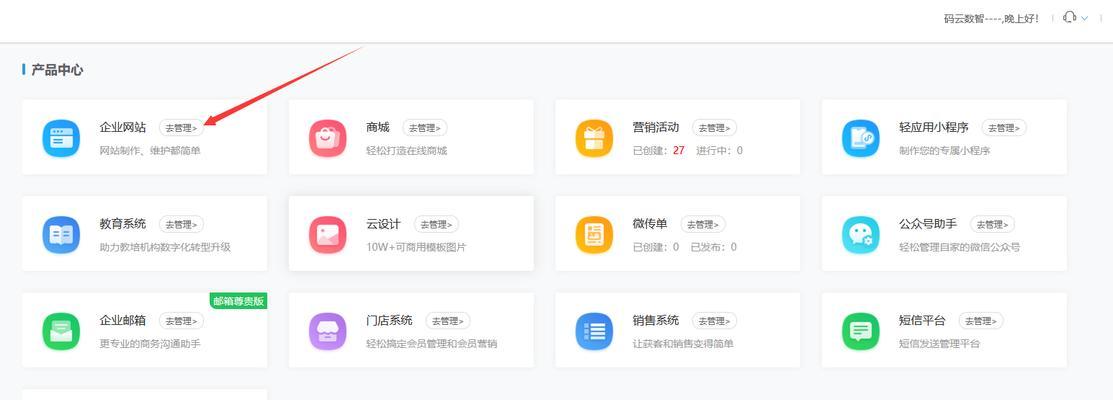The height and width of the screenshot is (400, 1113).
Task: Click 去管理 button for 销售系统
Action: pos(714,321)
